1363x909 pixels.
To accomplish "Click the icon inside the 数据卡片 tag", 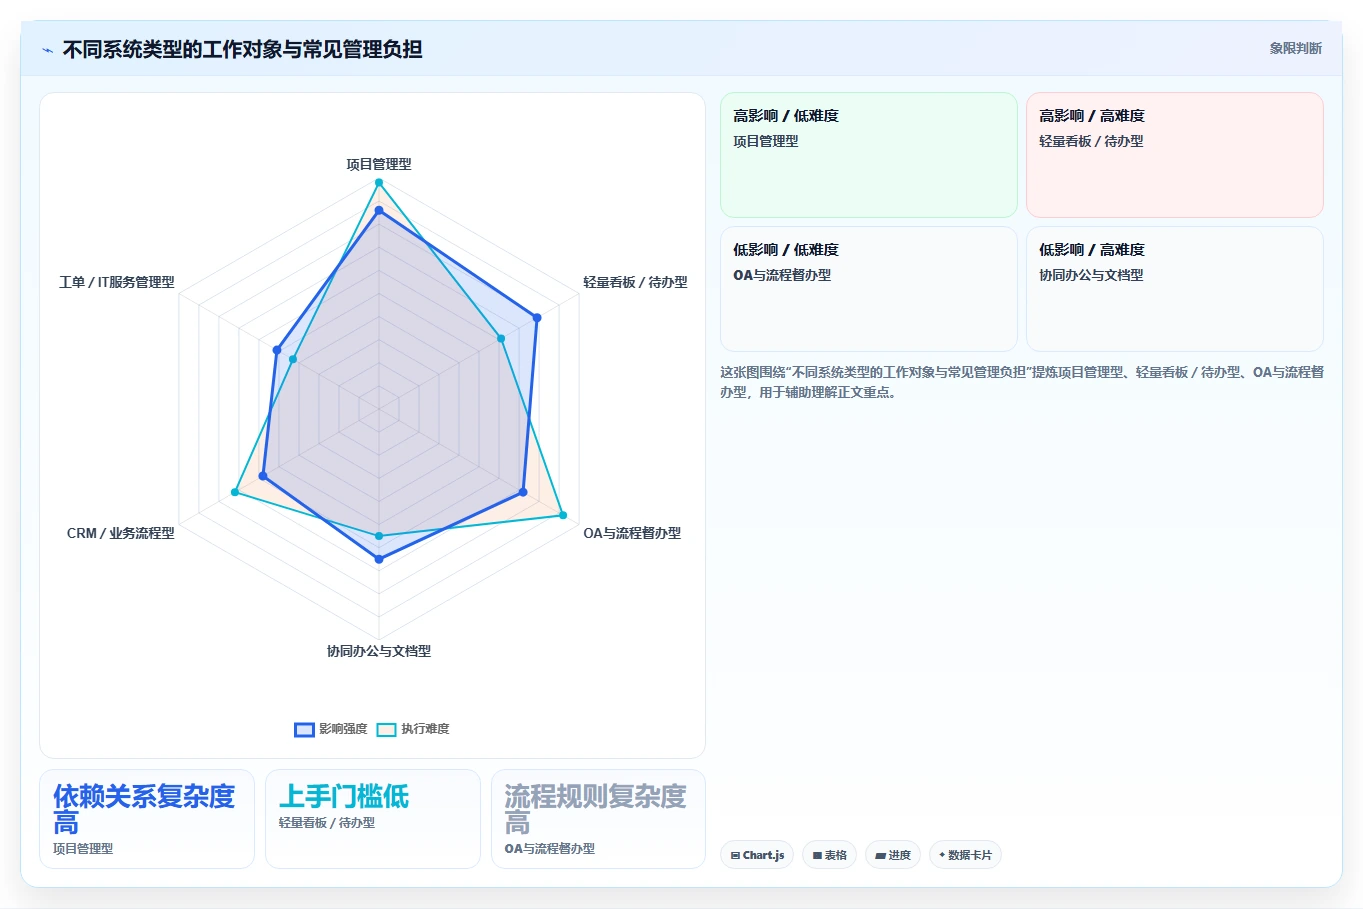I will [x=942, y=855].
